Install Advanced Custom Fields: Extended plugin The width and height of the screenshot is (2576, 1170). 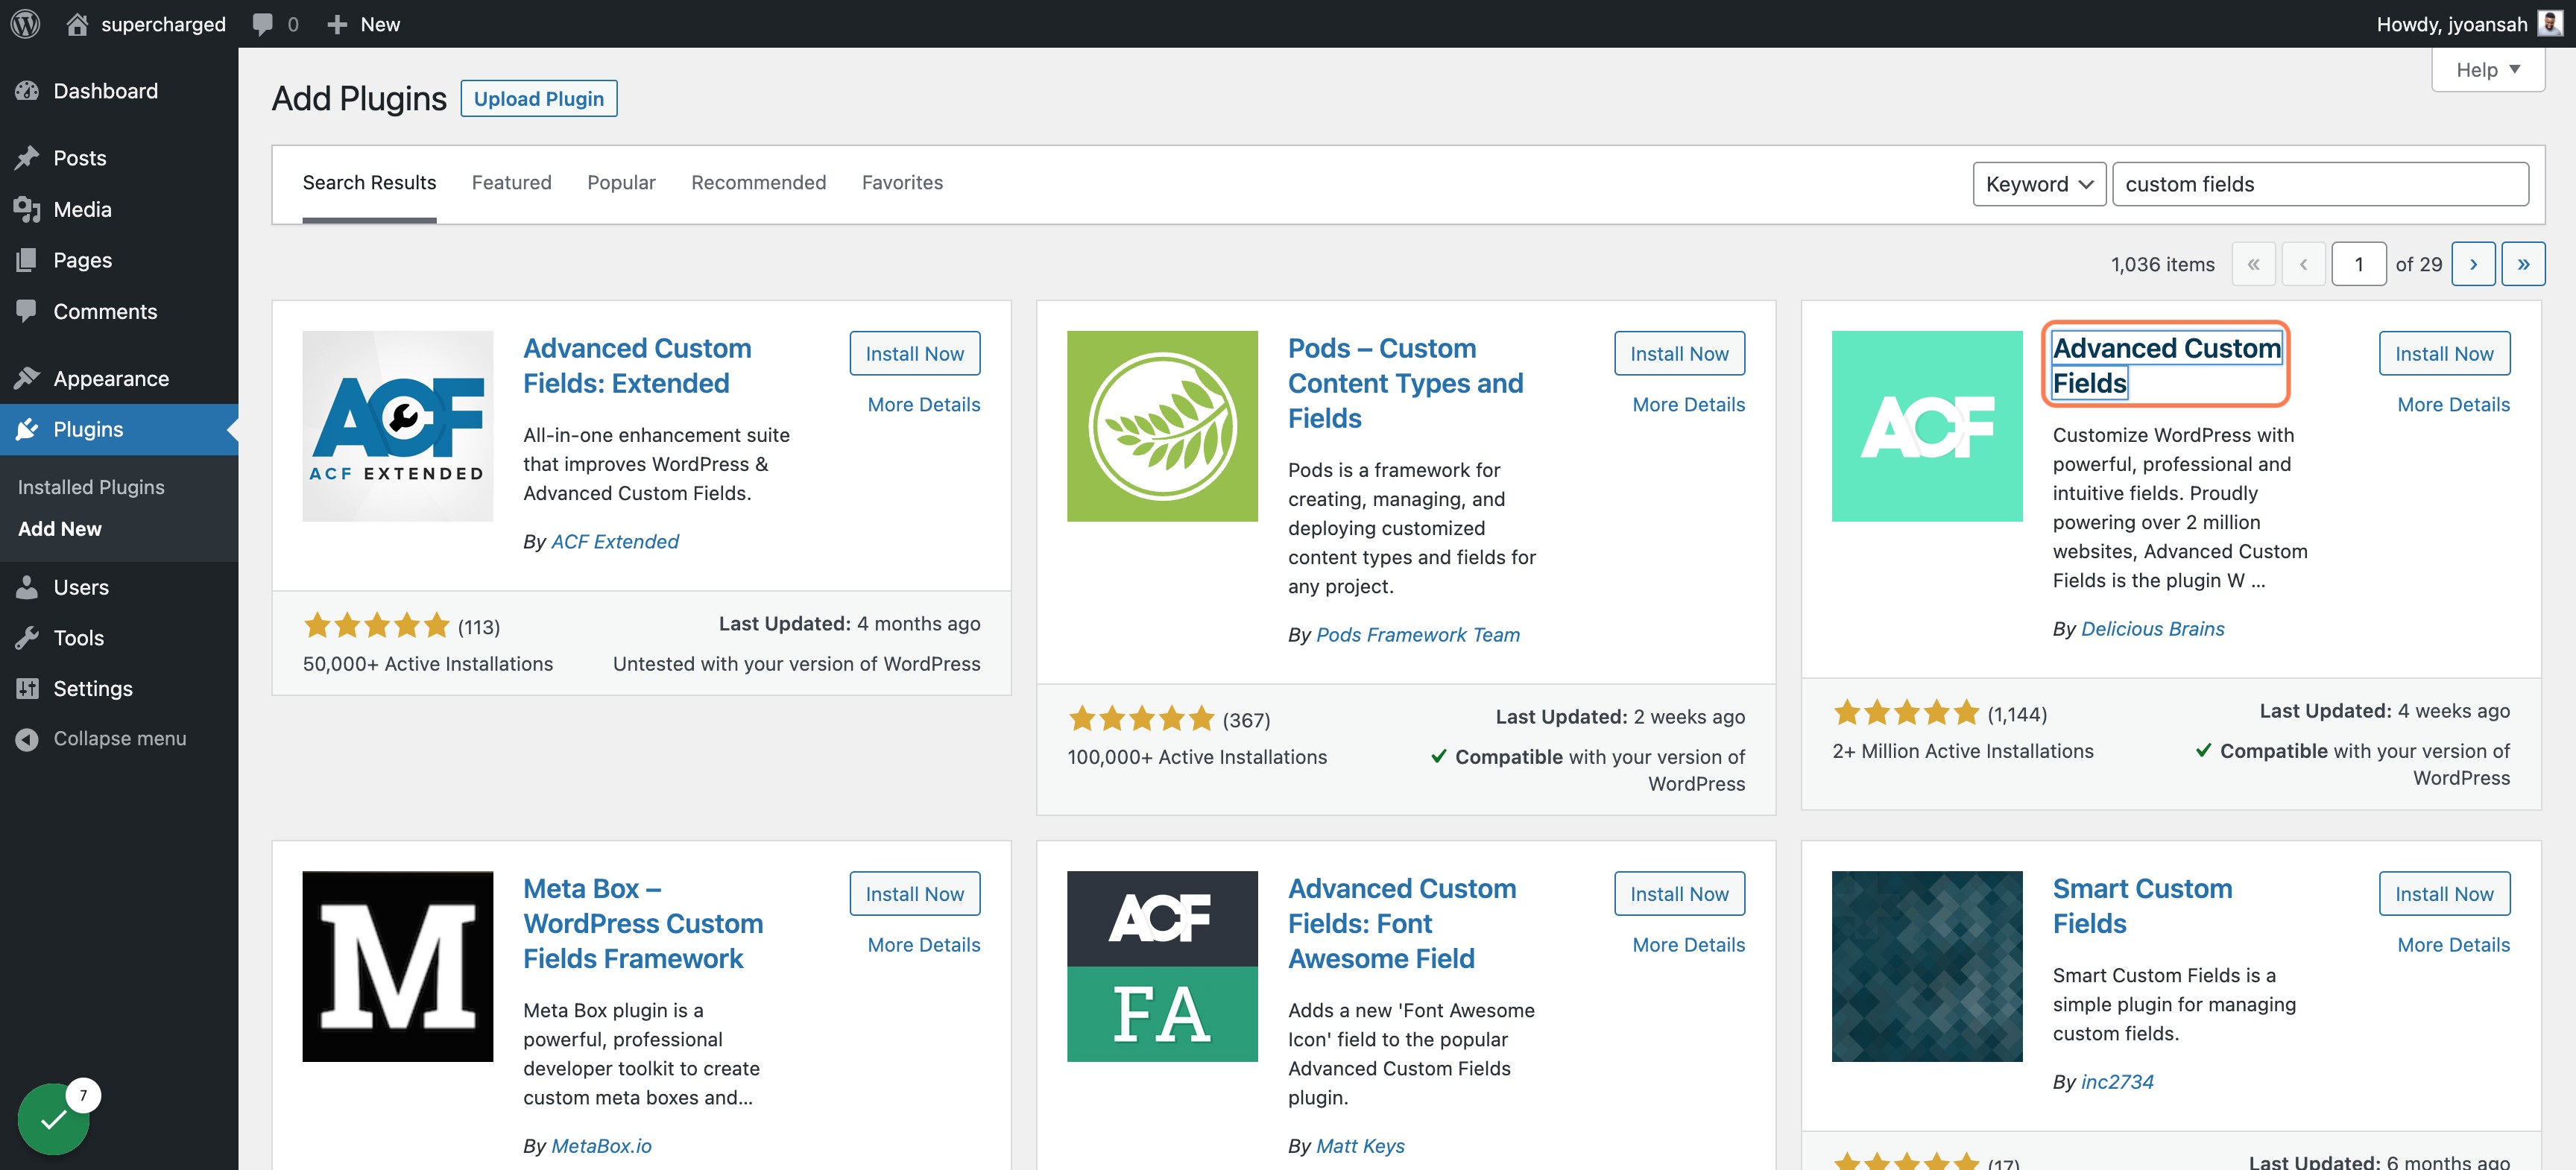[x=914, y=353]
